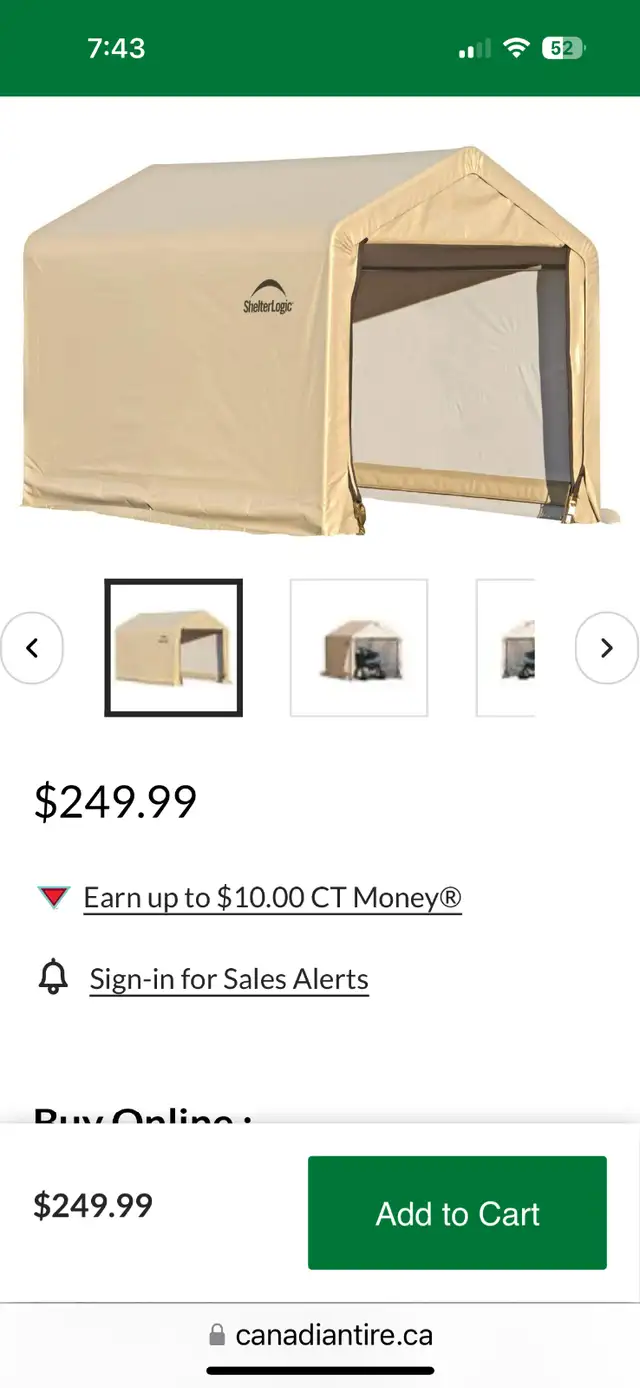Select the first empty shelter thumbnail
This screenshot has height=1388, width=640.
coord(174,648)
